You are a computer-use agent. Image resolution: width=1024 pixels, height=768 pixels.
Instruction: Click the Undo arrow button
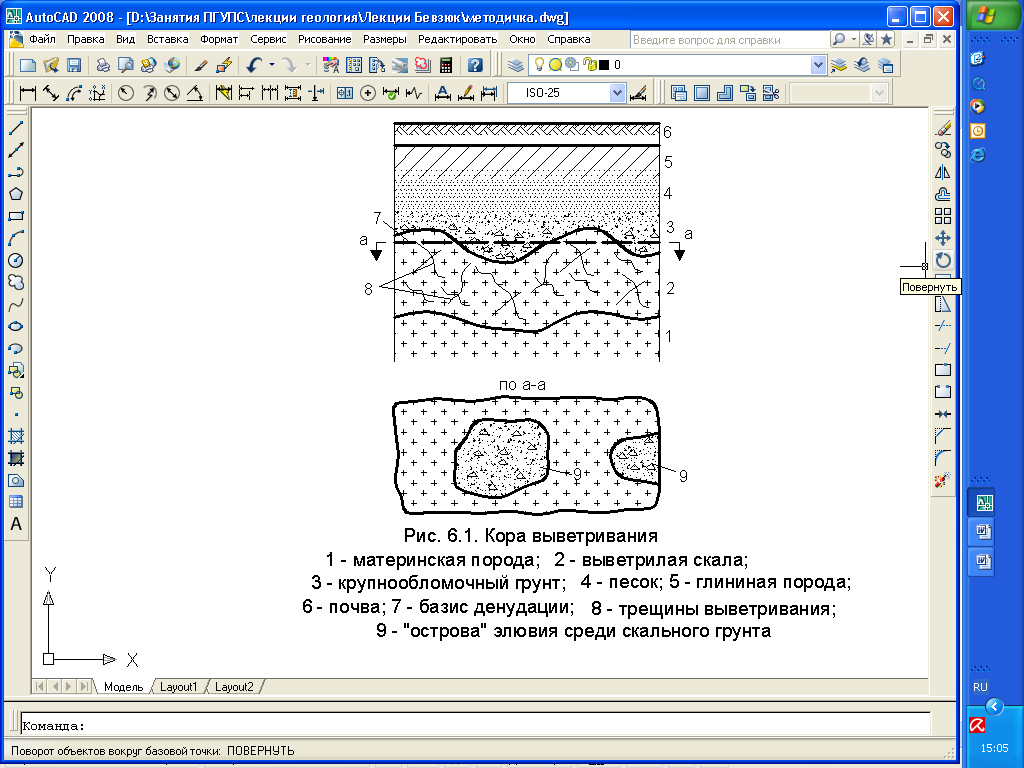pyautogui.click(x=255, y=65)
